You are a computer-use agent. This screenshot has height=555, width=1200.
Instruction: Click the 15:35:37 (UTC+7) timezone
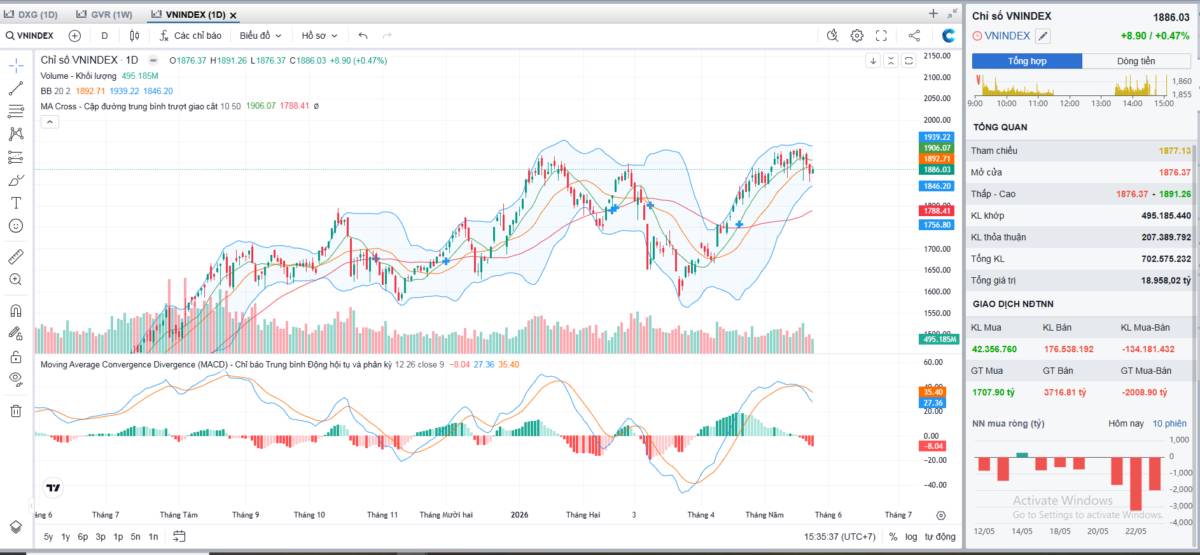840,537
